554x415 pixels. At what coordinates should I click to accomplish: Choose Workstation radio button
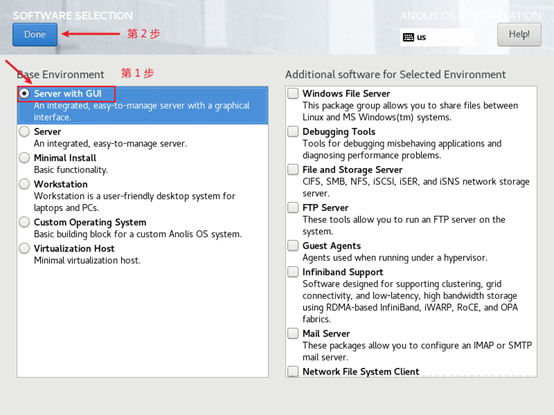(x=24, y=184)
